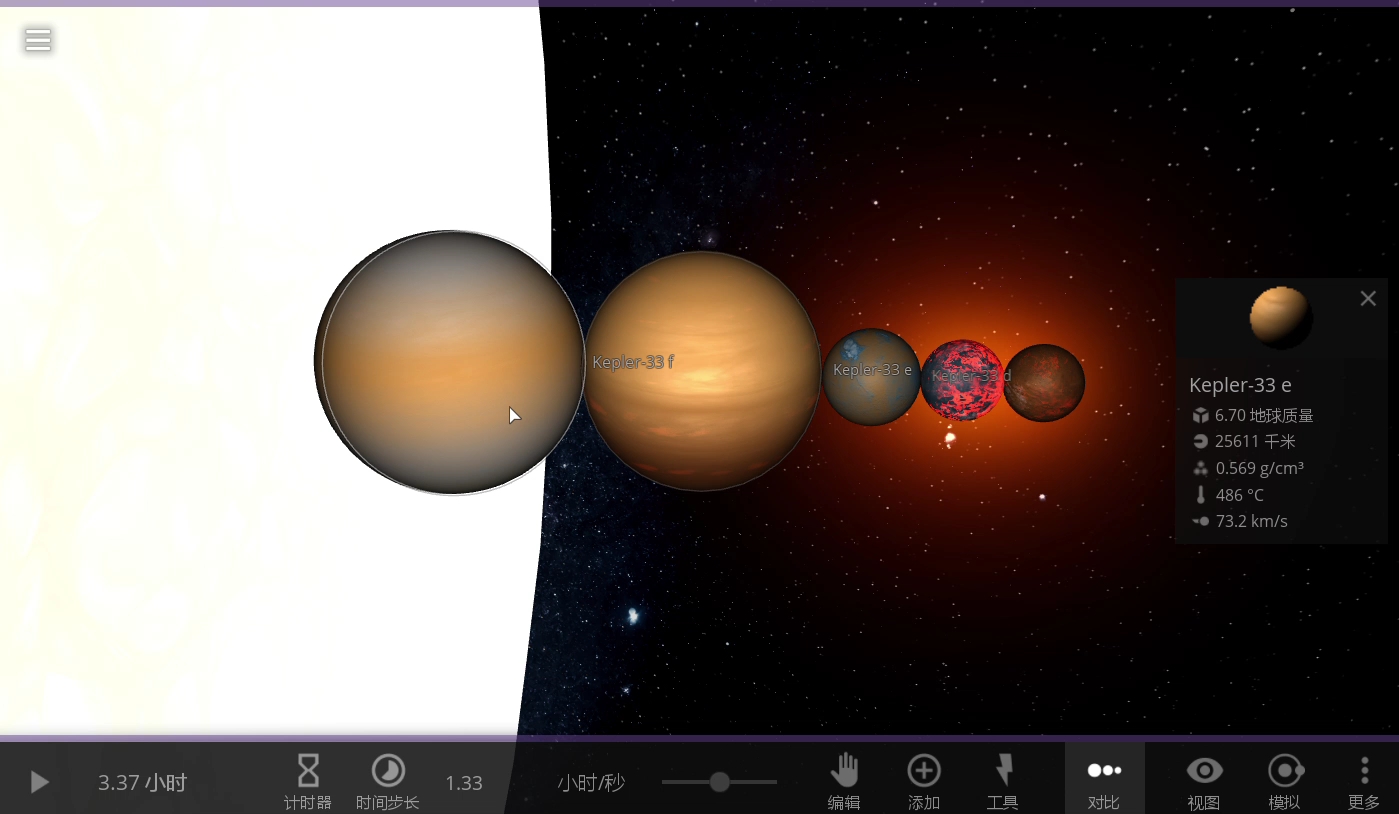This screenshot has width=1399, height=814.
Task: Open the hamburger main menu
Action: (x=38, y=40)
